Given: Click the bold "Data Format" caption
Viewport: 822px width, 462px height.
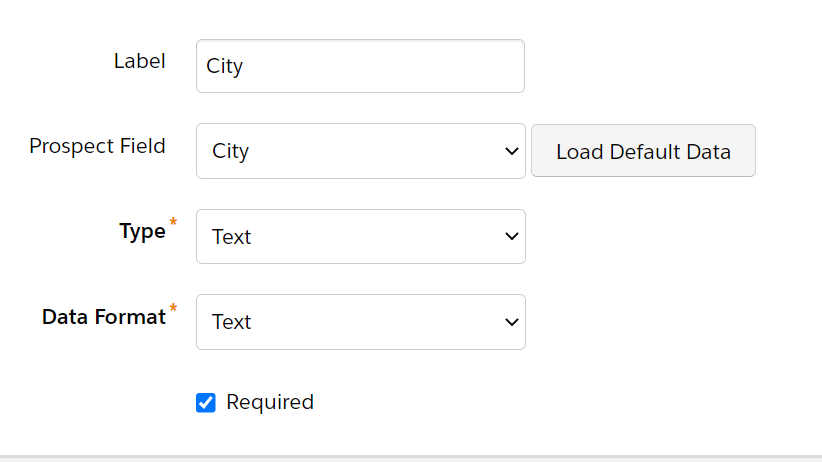Looking at the screenshot, I should click(x=103, y=317).
